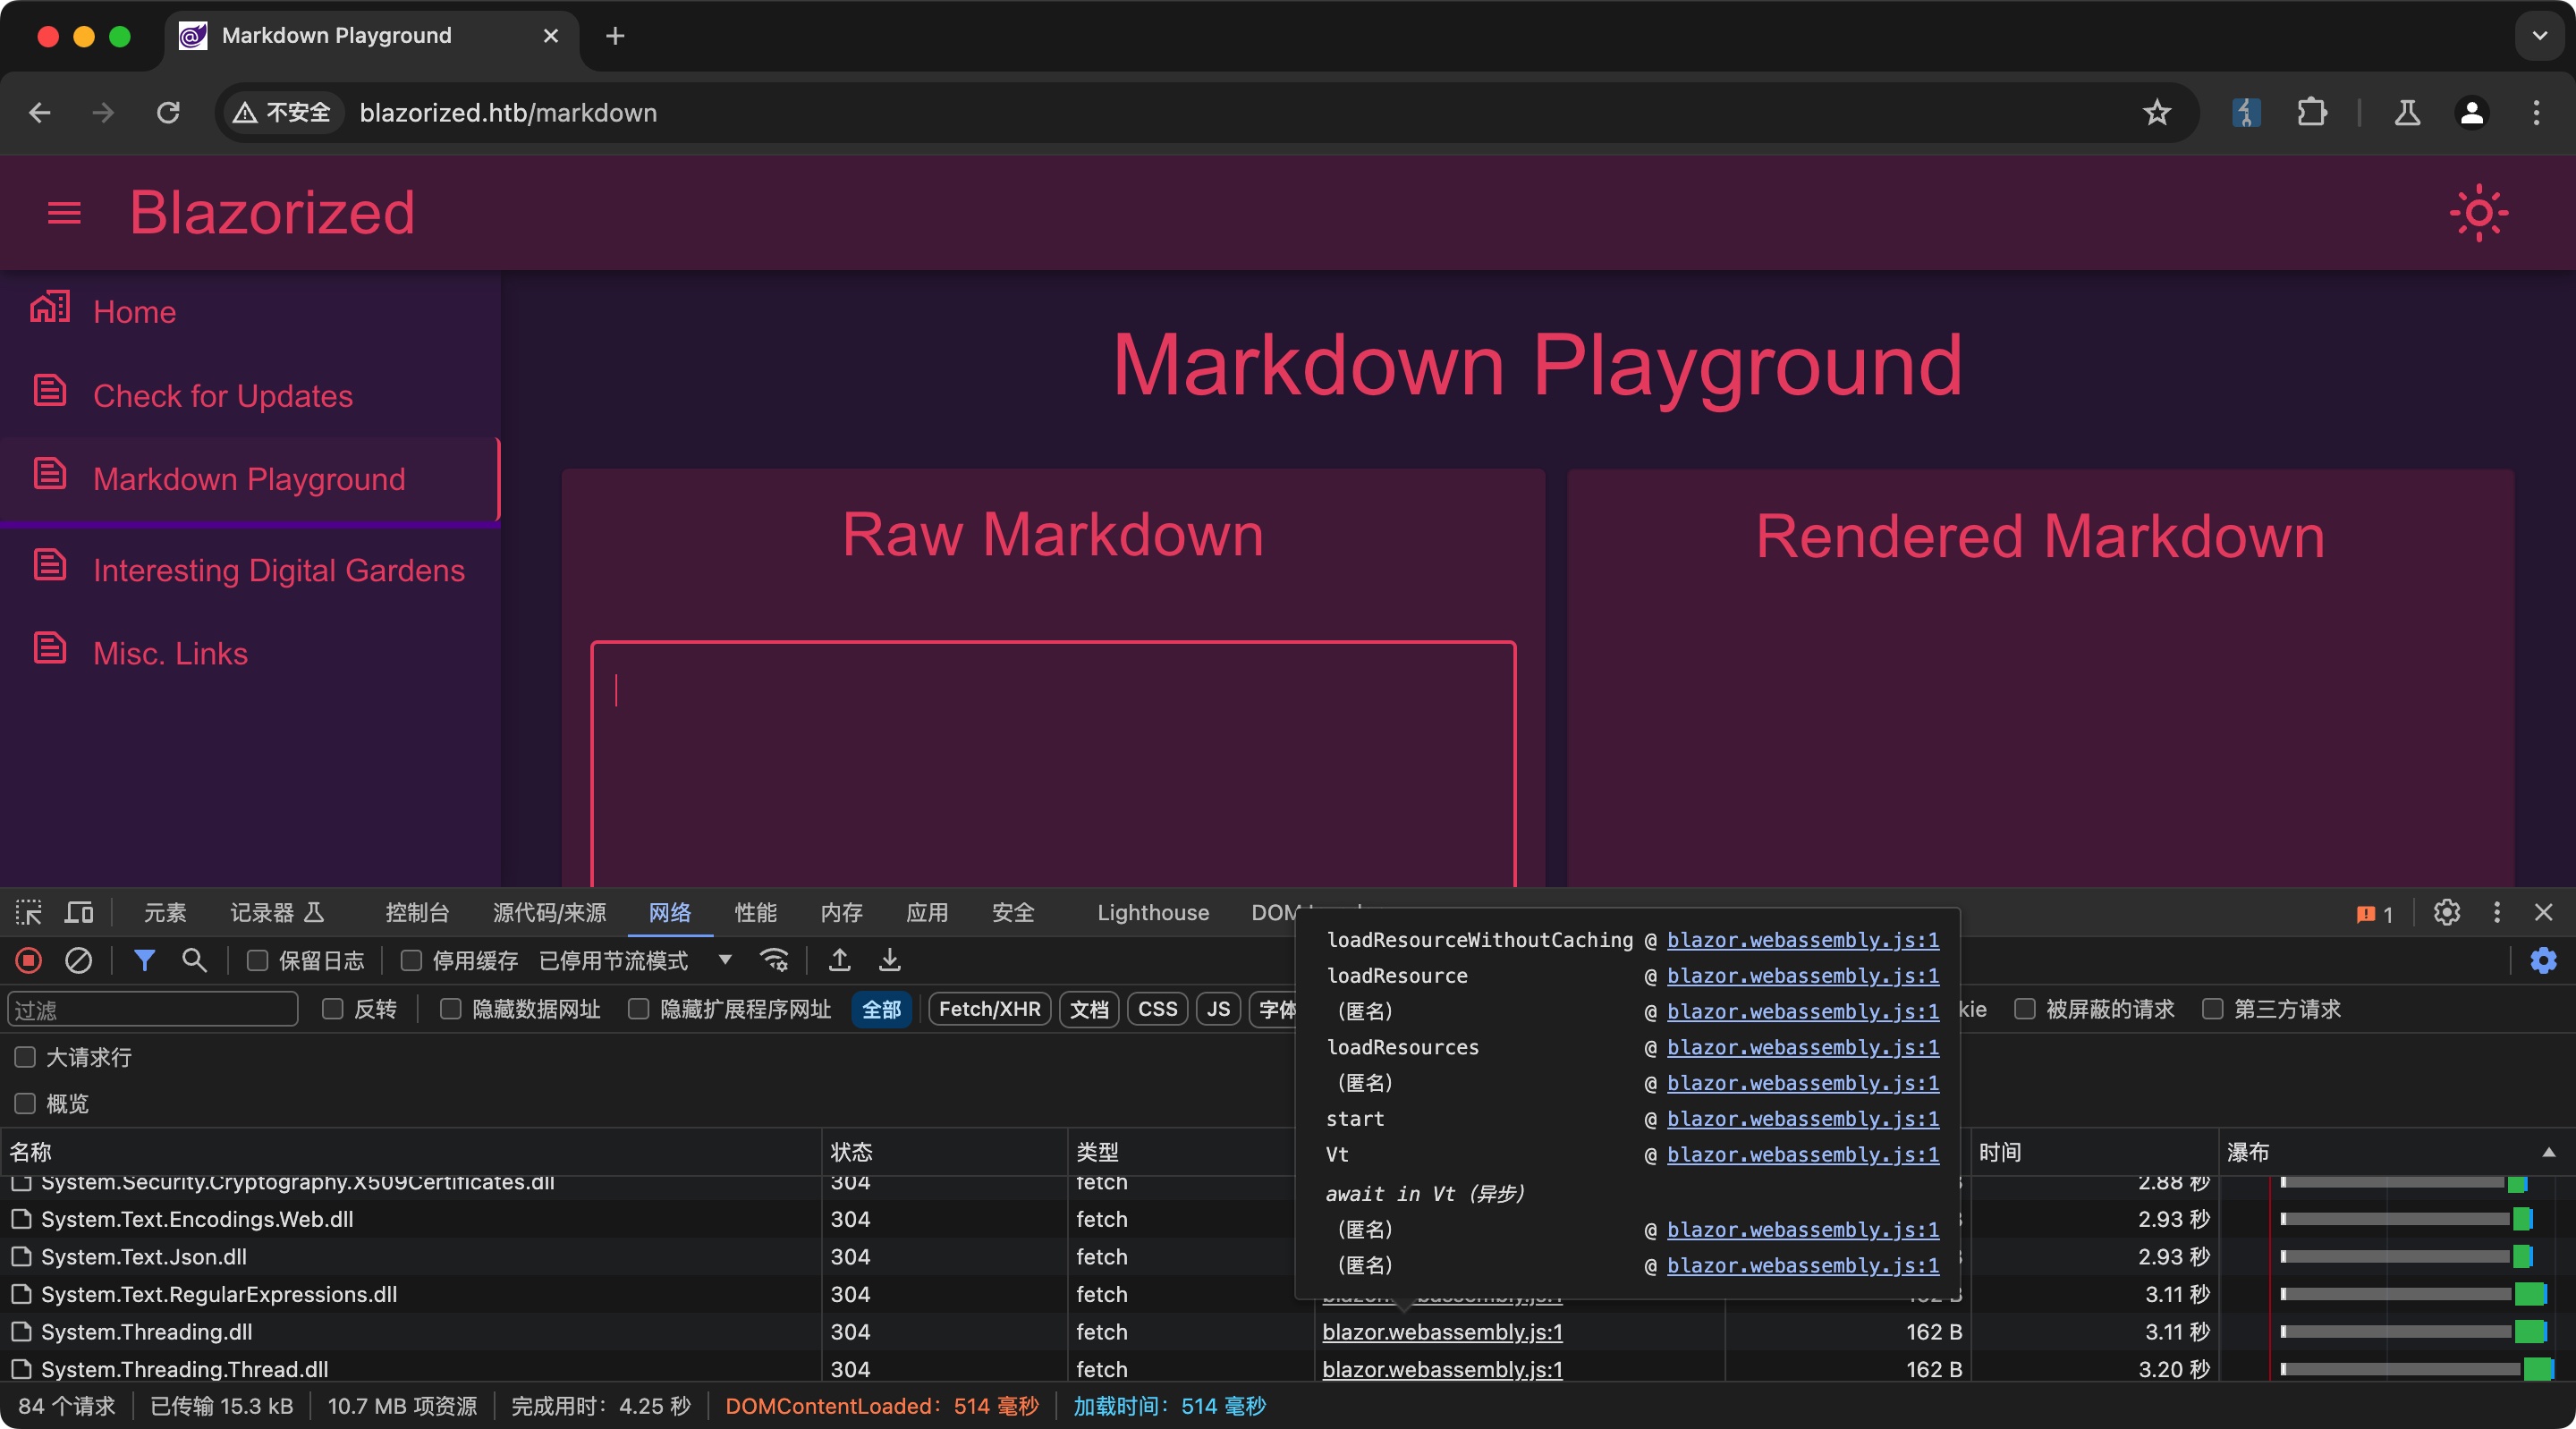
Task: Open the Lighthouse DevTools tab
Action: 1152,912
